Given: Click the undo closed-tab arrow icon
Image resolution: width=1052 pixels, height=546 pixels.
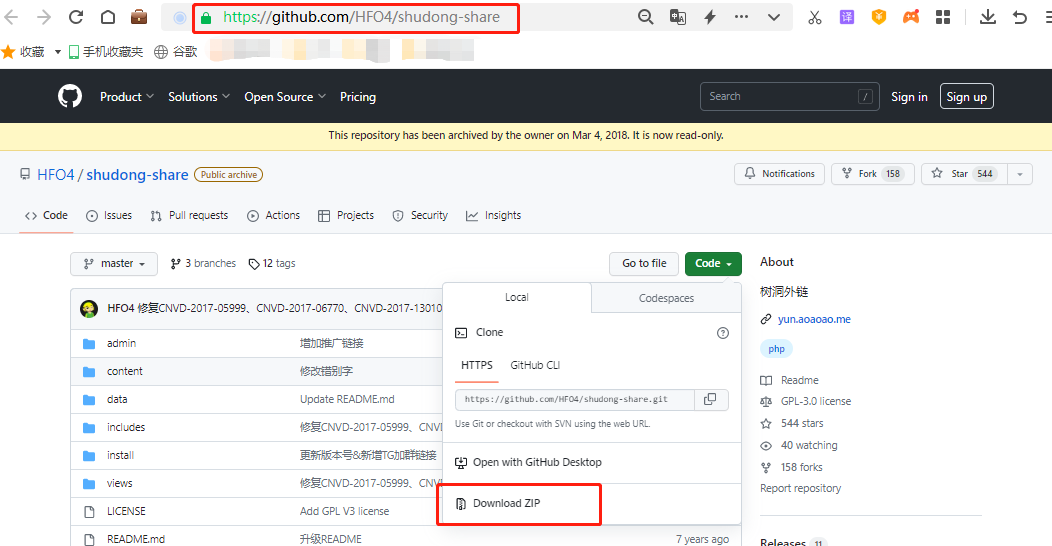Looking at the screenshot, I should coord(1020,17).
